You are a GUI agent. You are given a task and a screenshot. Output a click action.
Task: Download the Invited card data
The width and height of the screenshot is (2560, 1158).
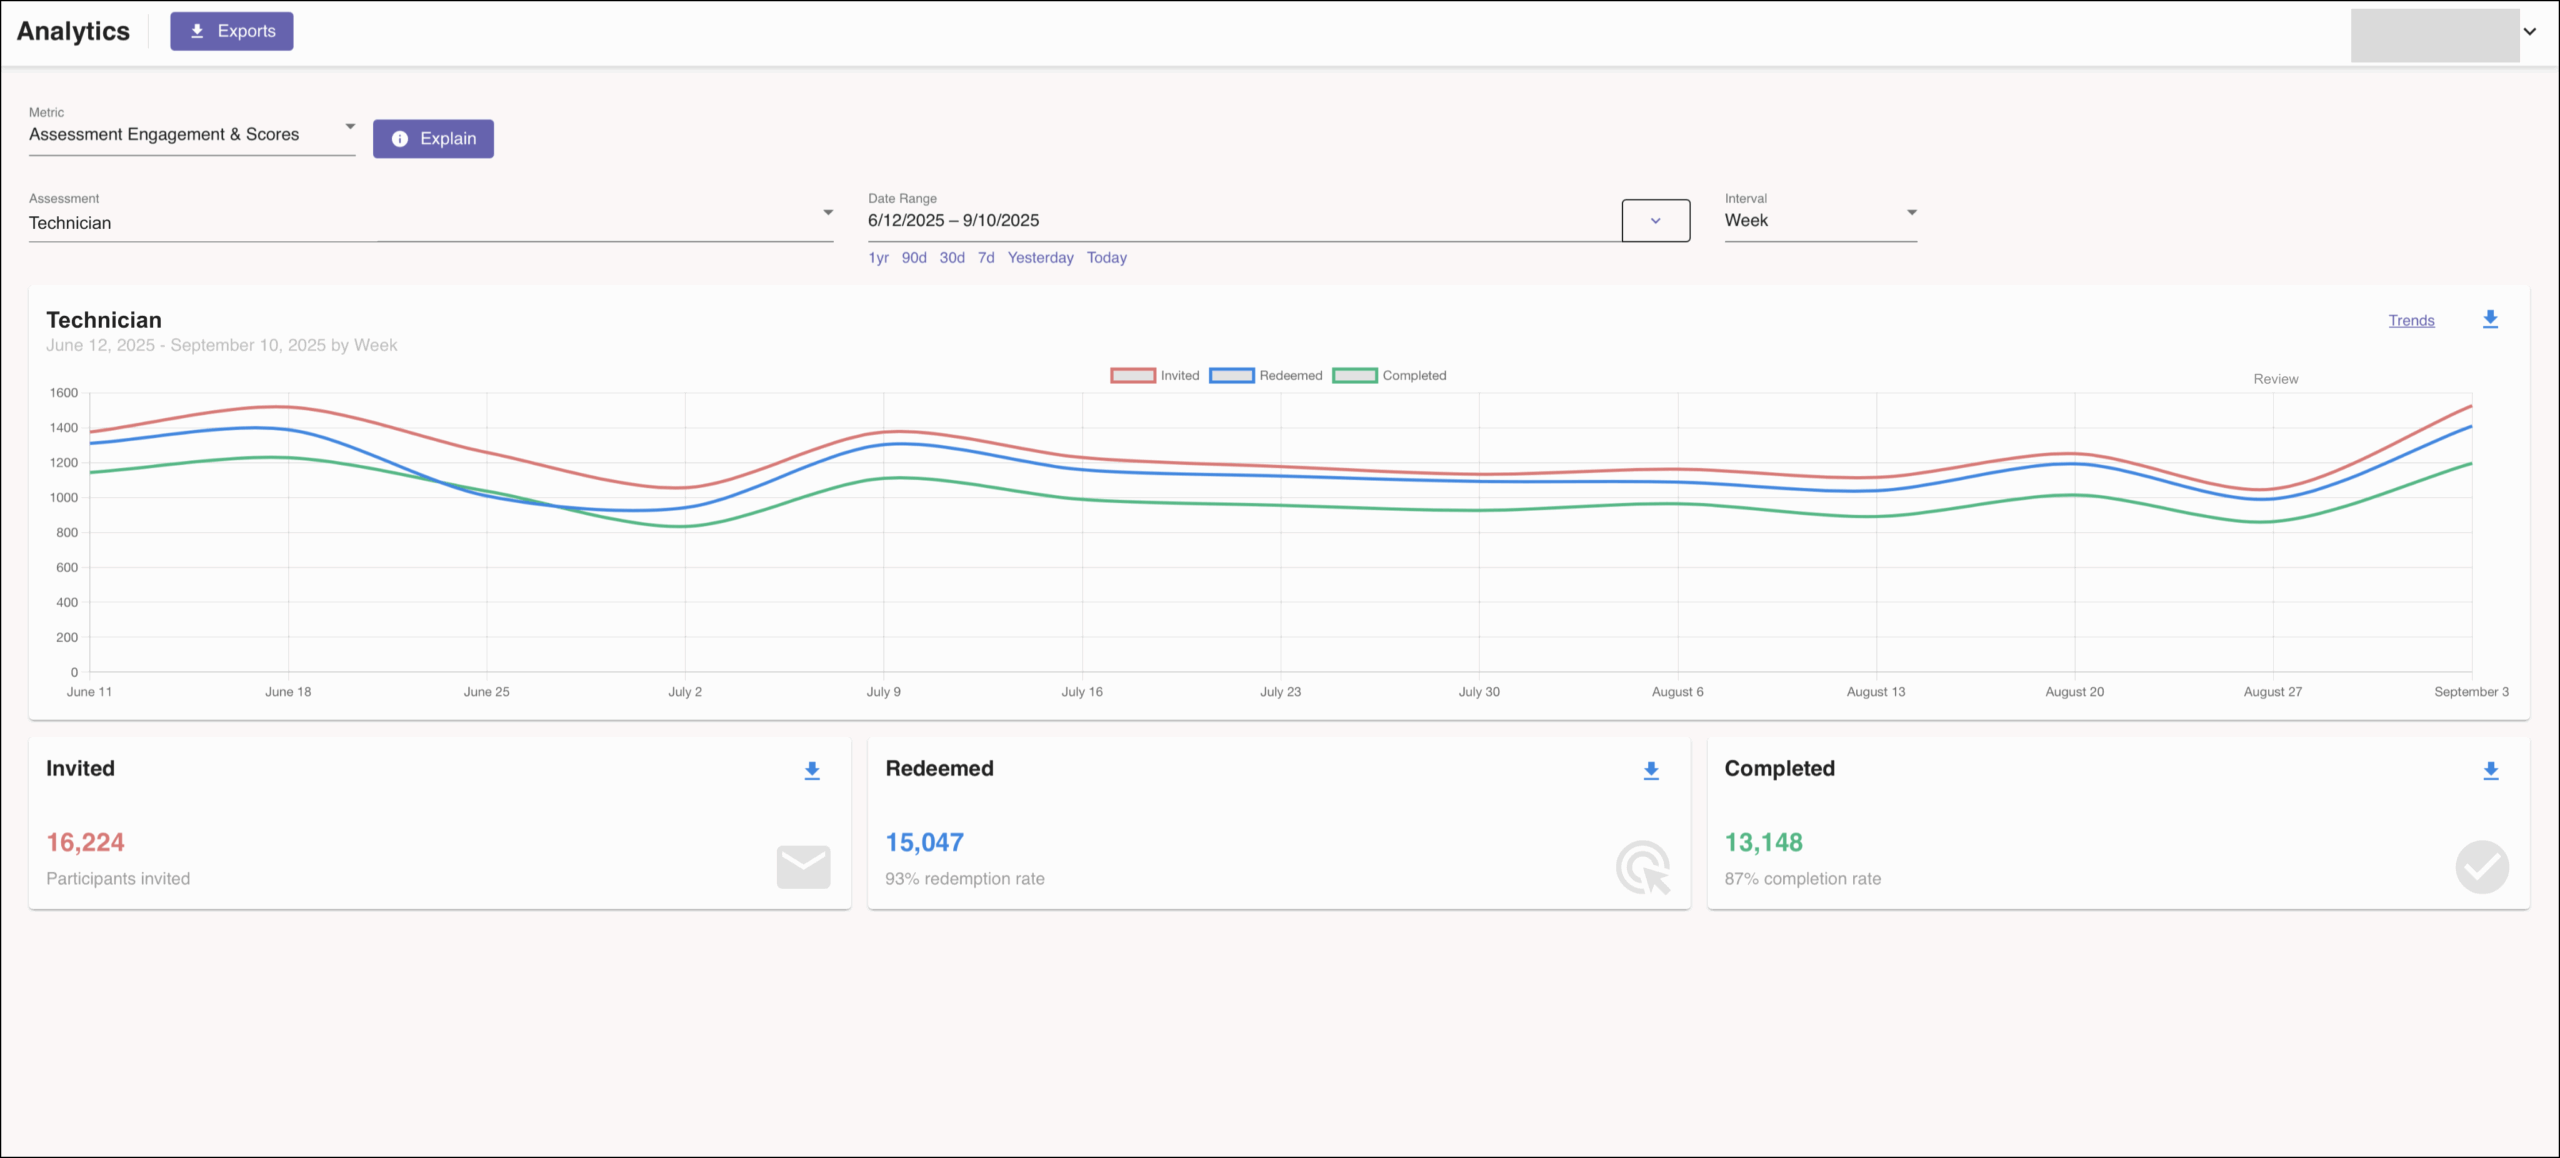point(812,770)
